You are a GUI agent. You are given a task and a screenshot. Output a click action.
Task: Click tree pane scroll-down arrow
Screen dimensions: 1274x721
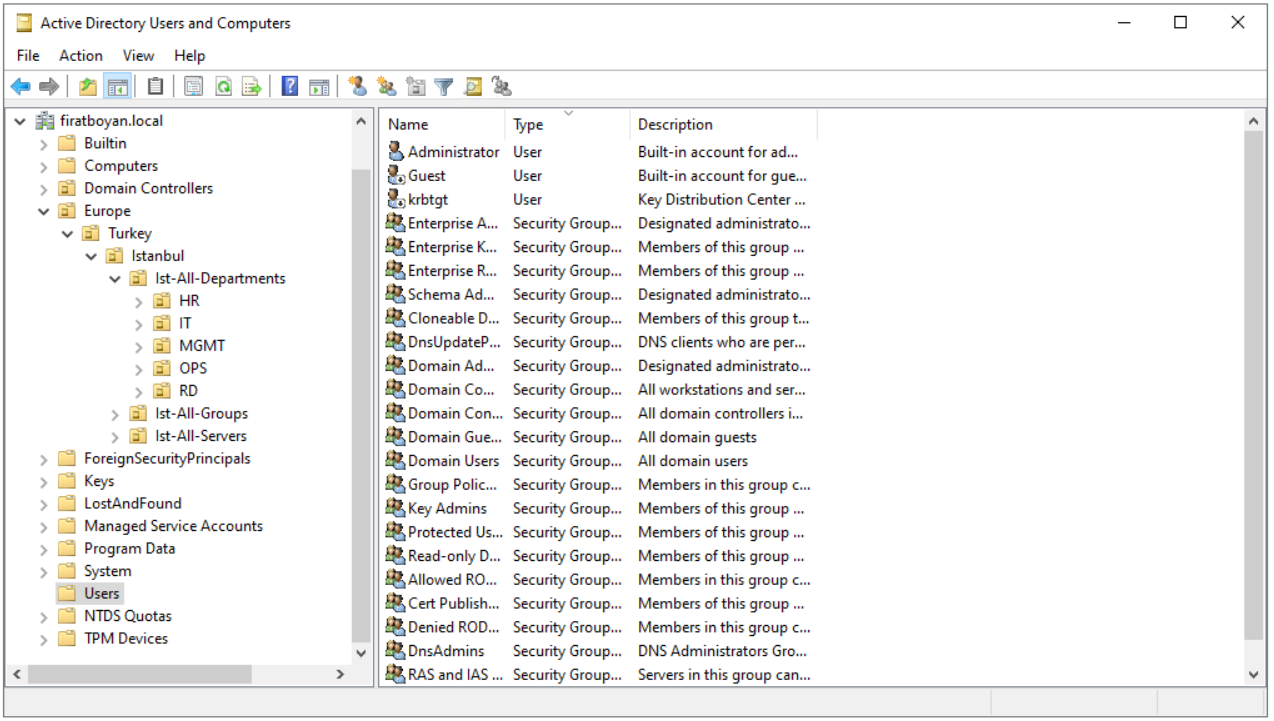point(361,652)
